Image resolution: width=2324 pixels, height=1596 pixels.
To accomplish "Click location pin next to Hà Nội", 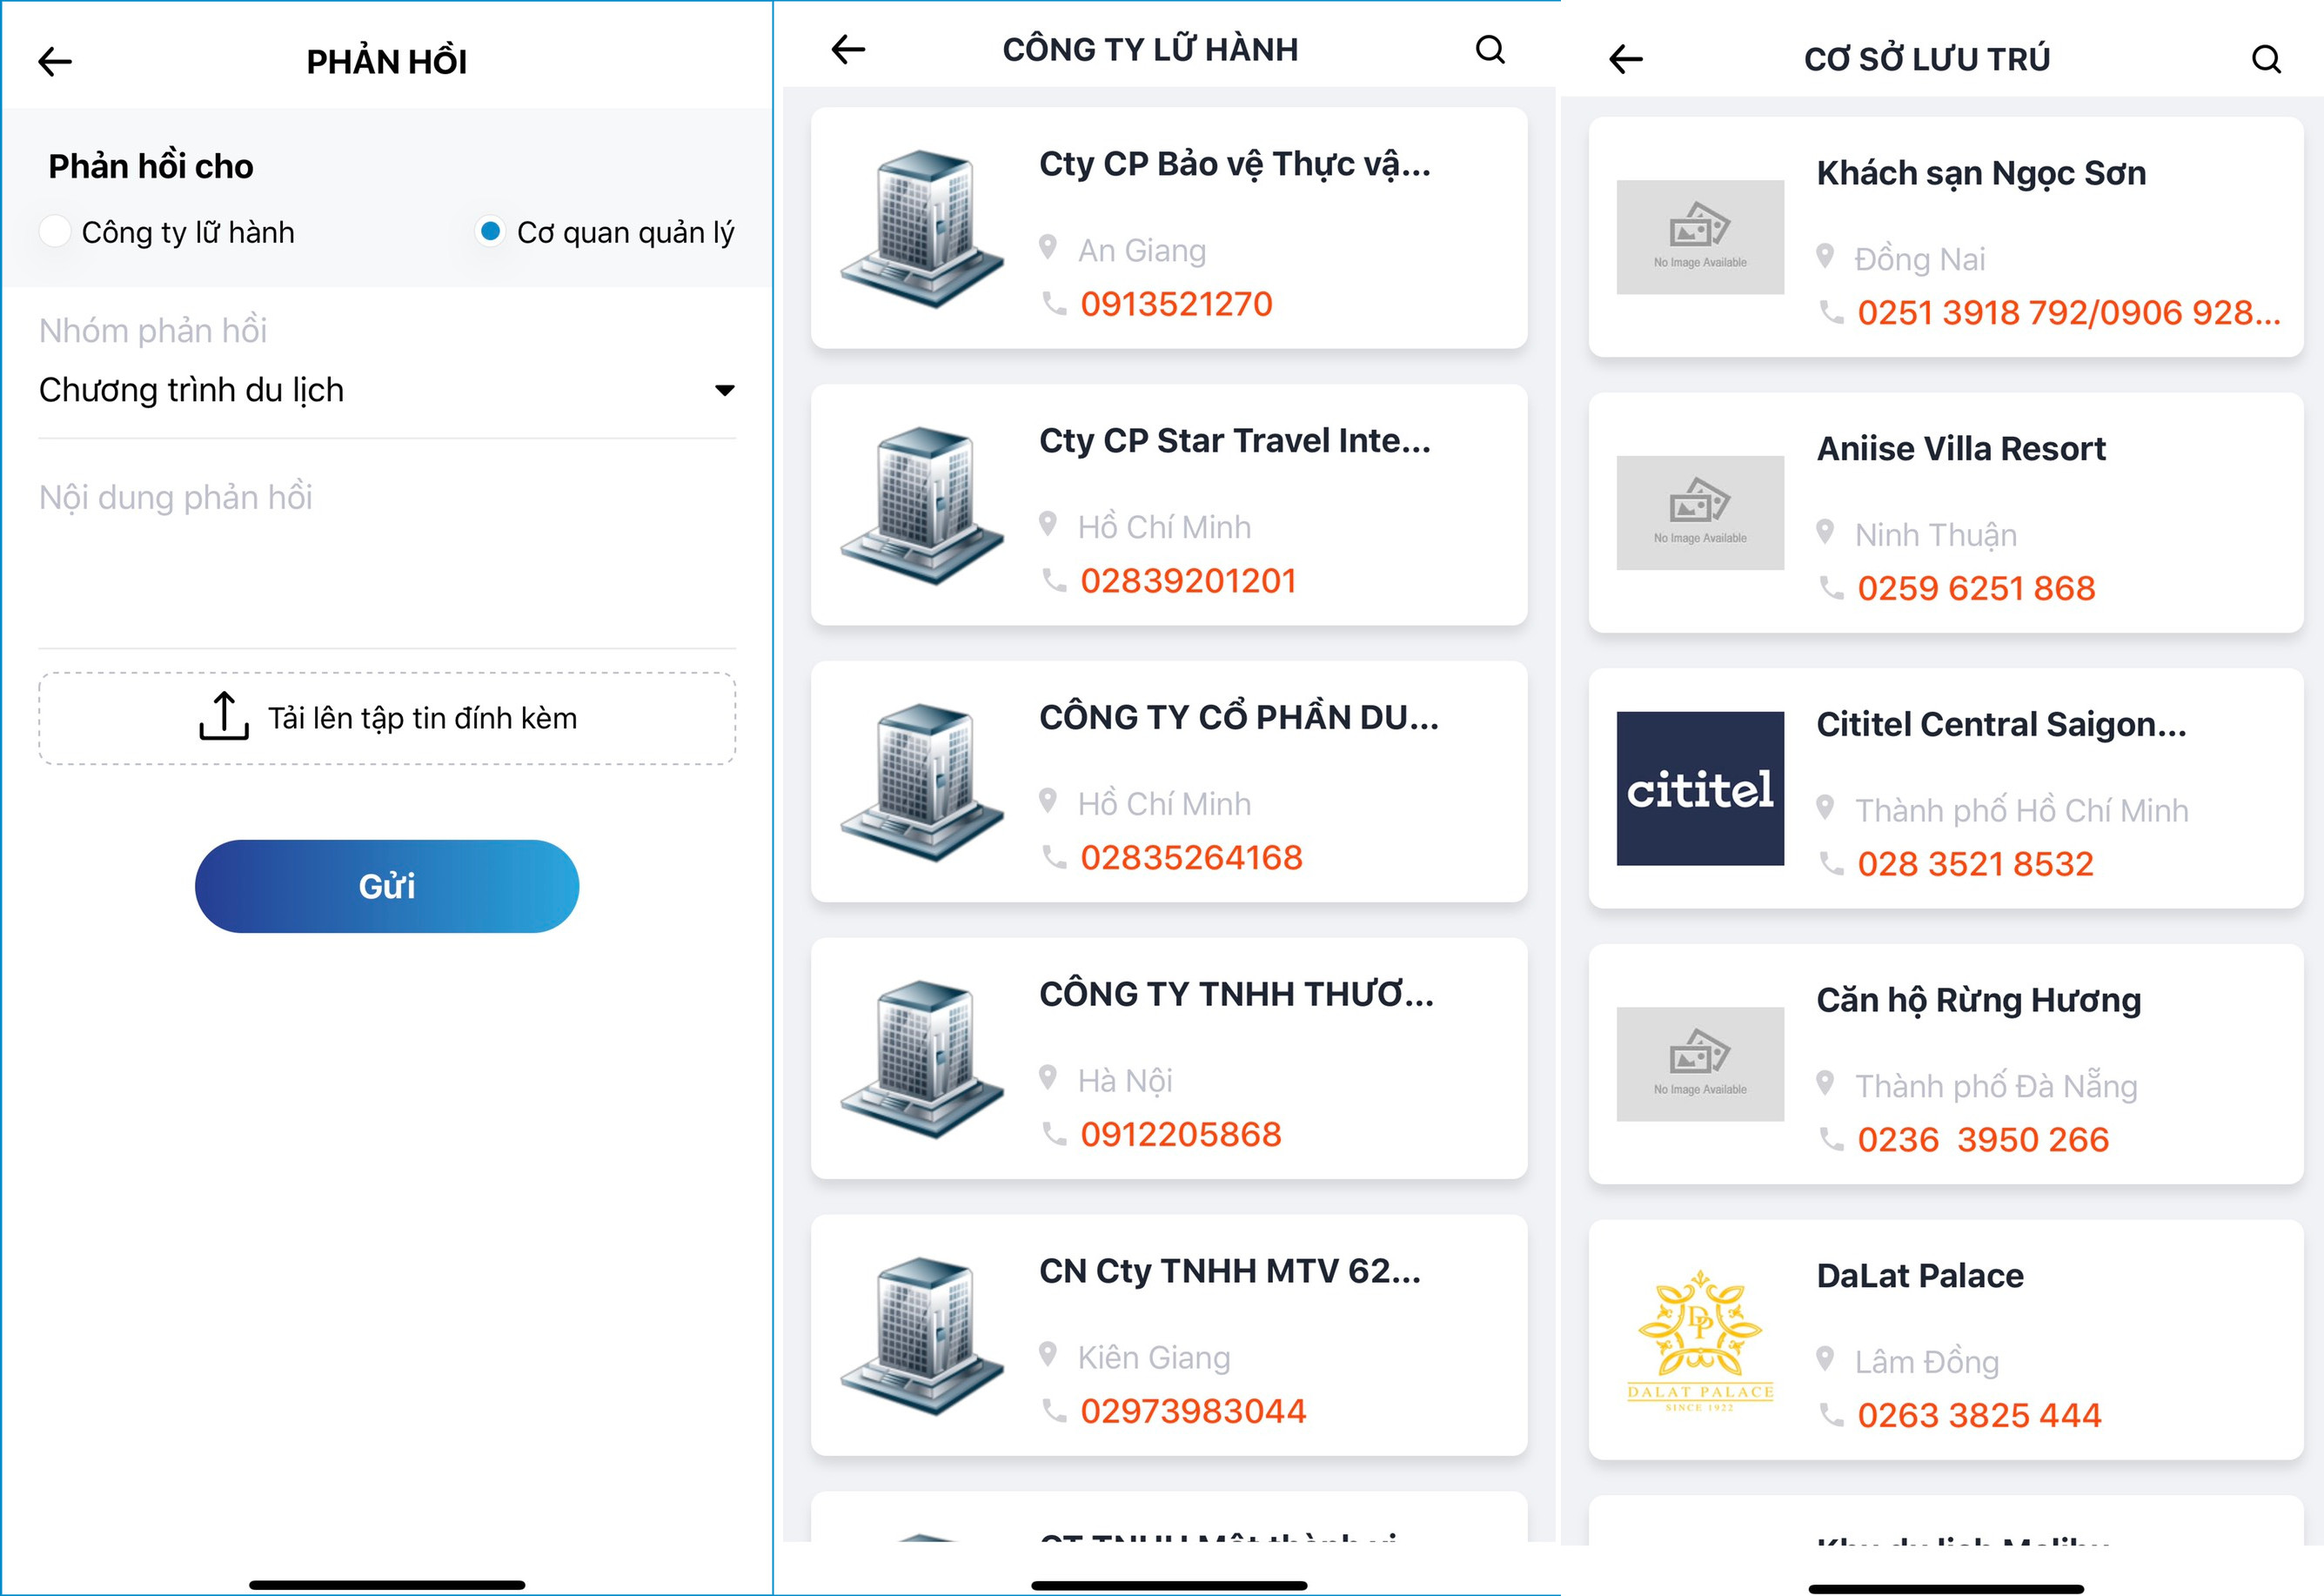I will [1048, 1077].
